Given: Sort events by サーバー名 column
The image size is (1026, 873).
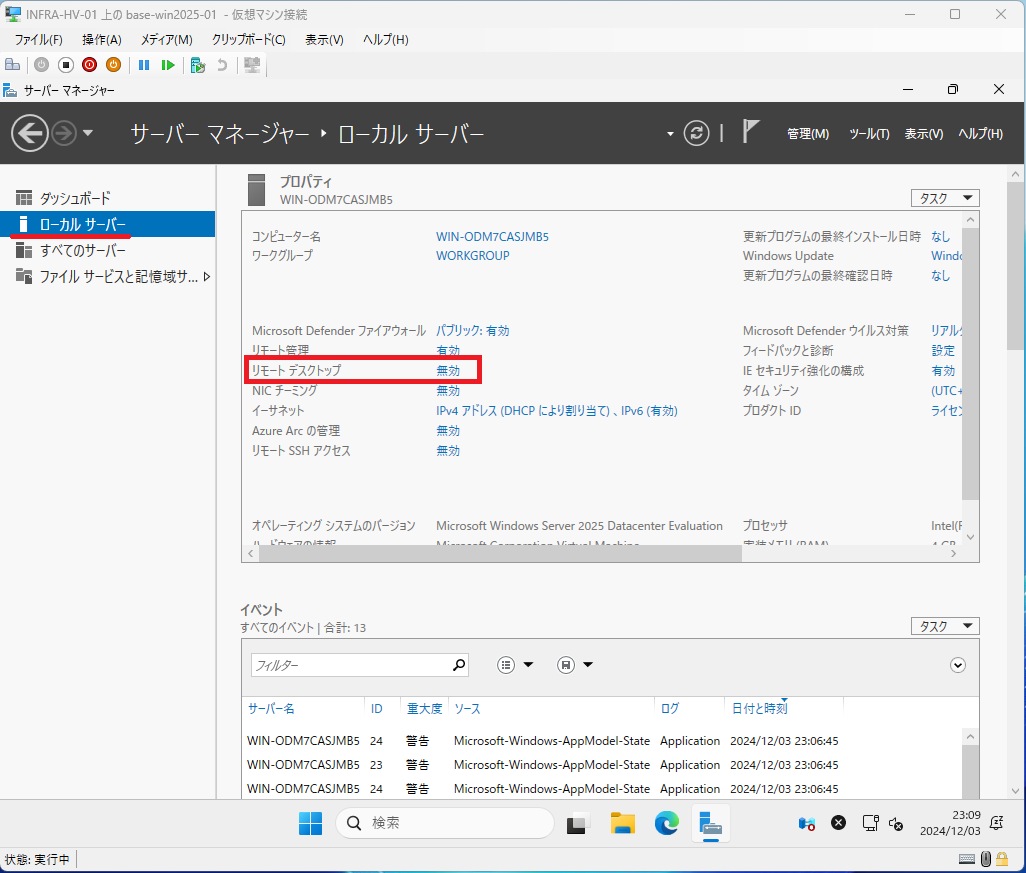Looking at the screenshot, I should (x=271, y=708).
